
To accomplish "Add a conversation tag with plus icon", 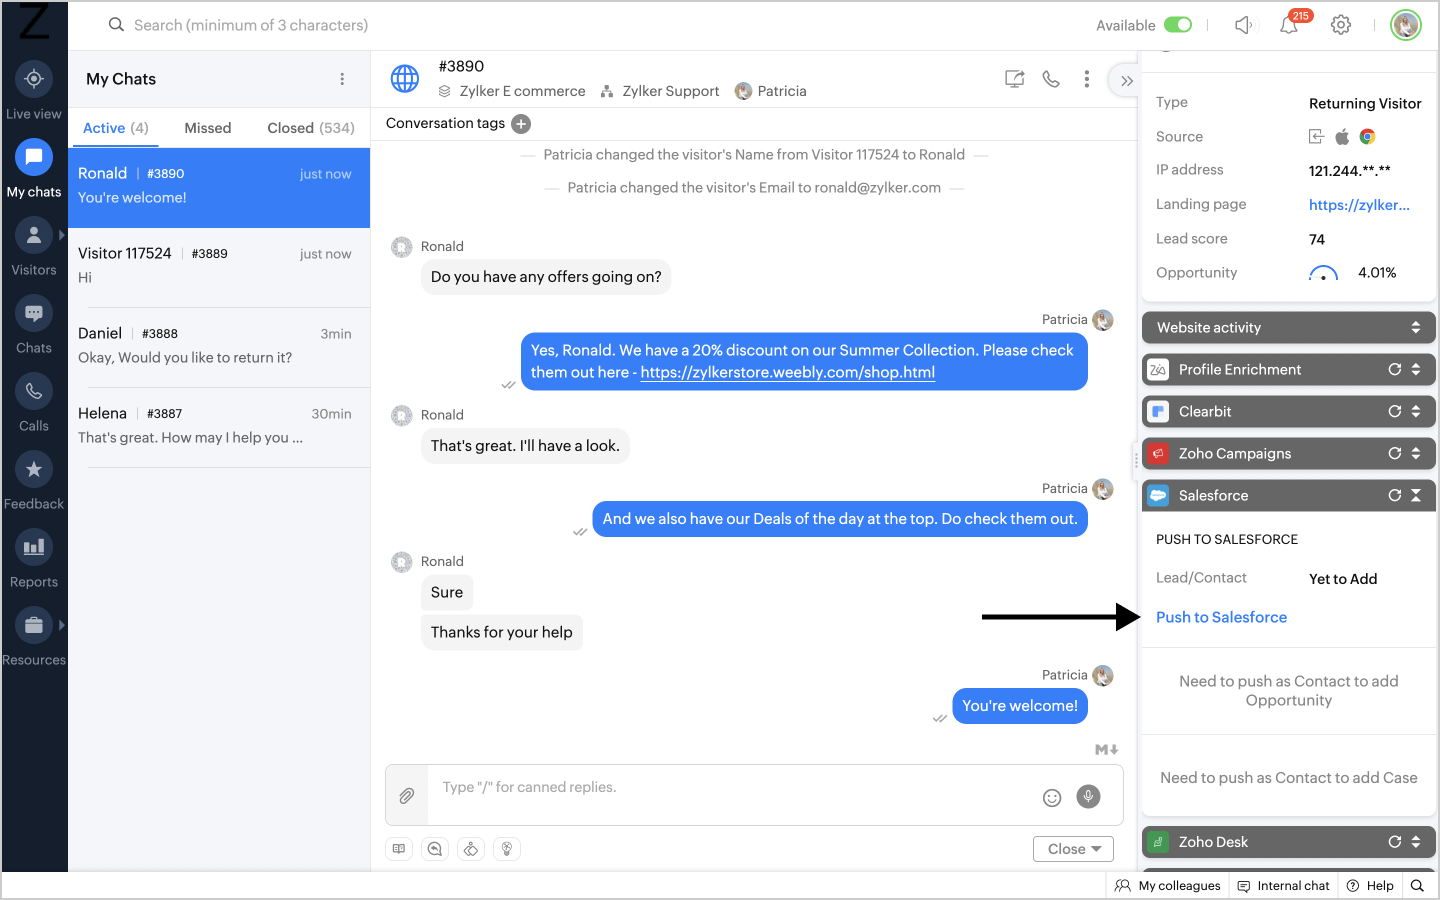I will [x=521, y=124].
